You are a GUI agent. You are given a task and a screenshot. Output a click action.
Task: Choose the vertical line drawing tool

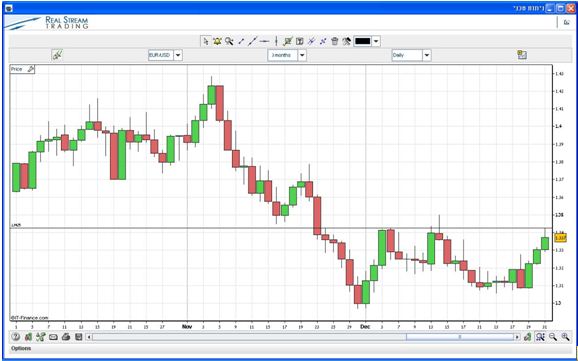coord(276,41)
